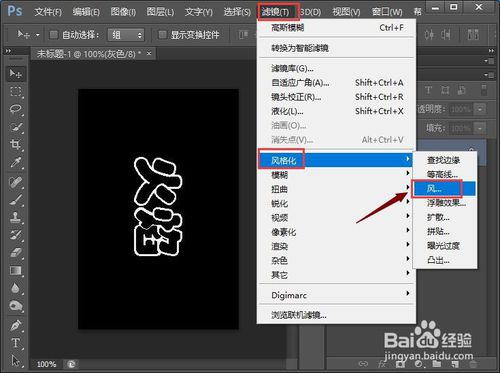Viewport: 500px width, 373px height.
Task: Click the status bar export icon beside 100%
Action: click(71, 364)
